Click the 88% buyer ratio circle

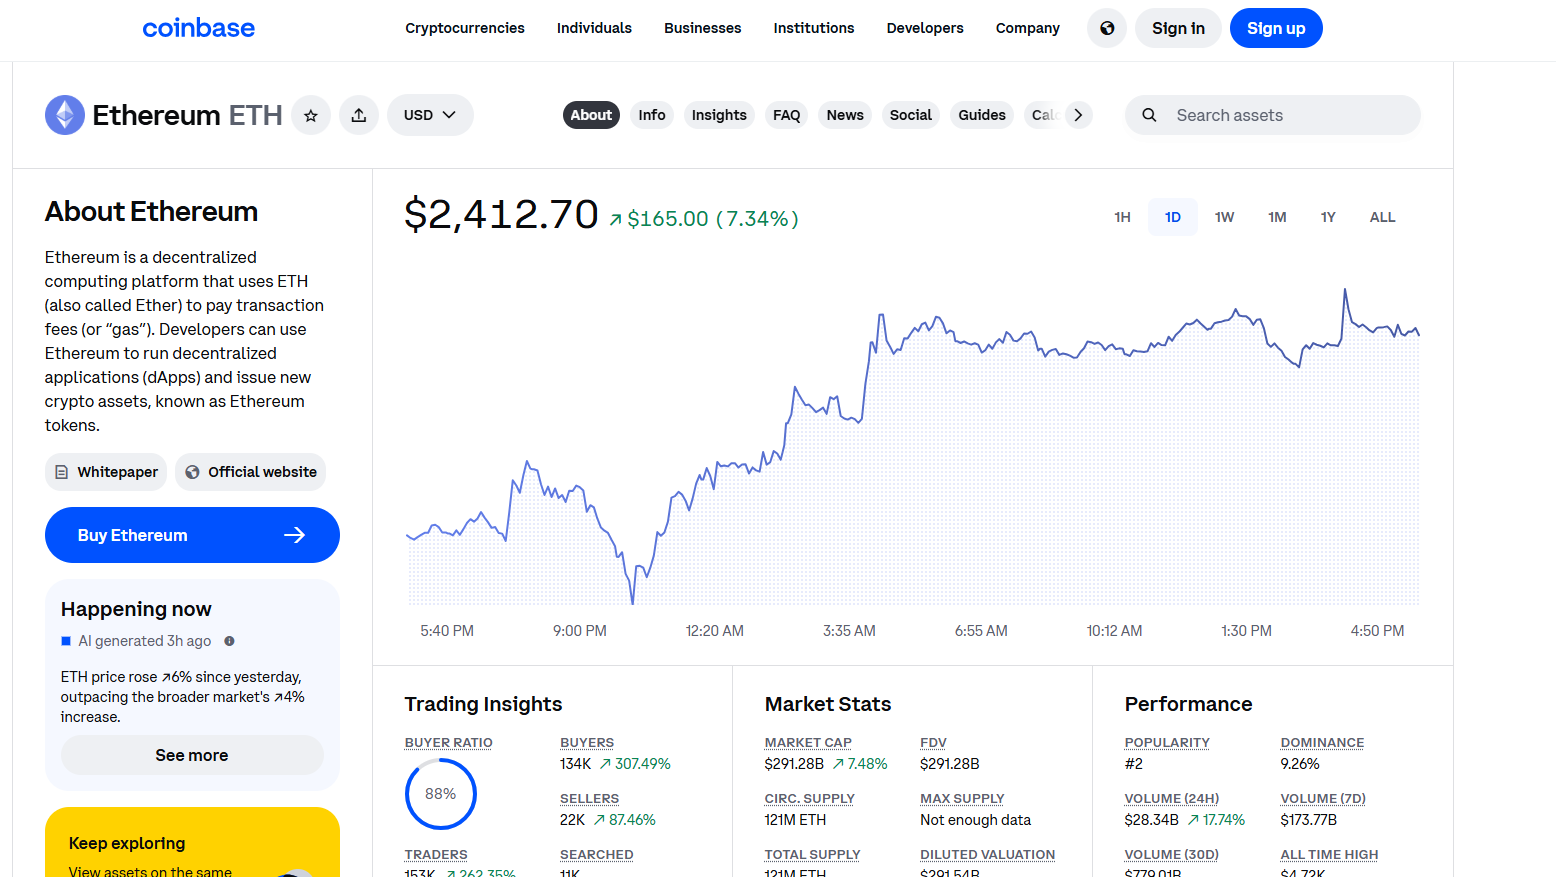(441, 794)
